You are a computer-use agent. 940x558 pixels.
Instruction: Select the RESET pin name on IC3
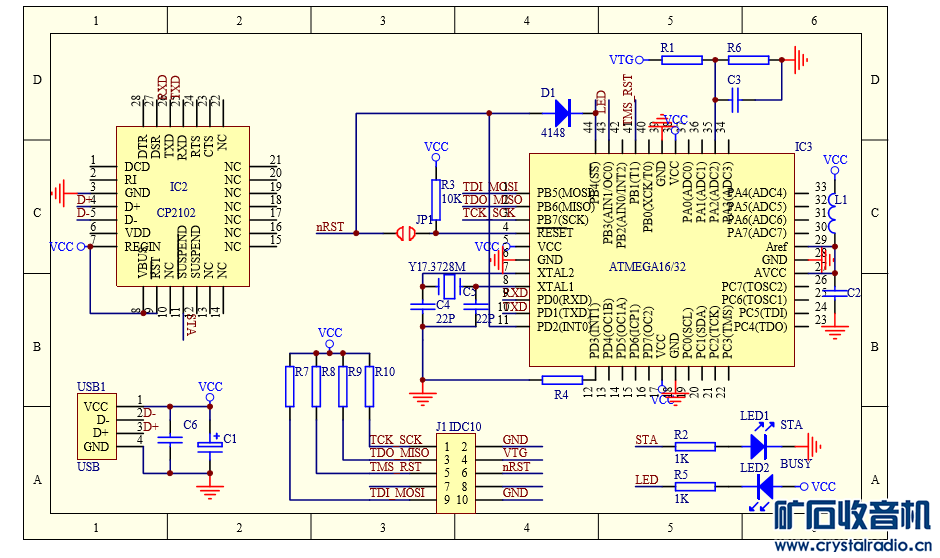point(555,233)
